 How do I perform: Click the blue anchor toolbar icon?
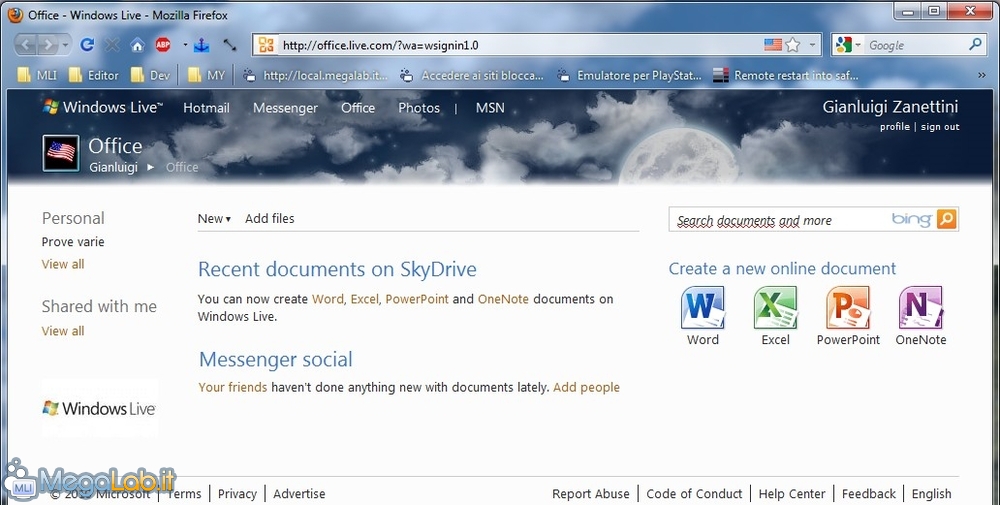202,45
